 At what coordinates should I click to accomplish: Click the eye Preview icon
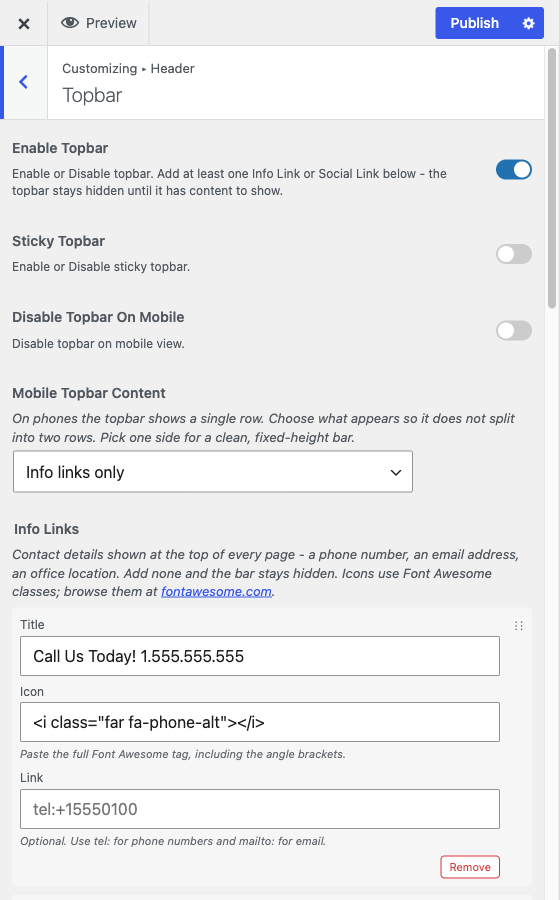70,23
